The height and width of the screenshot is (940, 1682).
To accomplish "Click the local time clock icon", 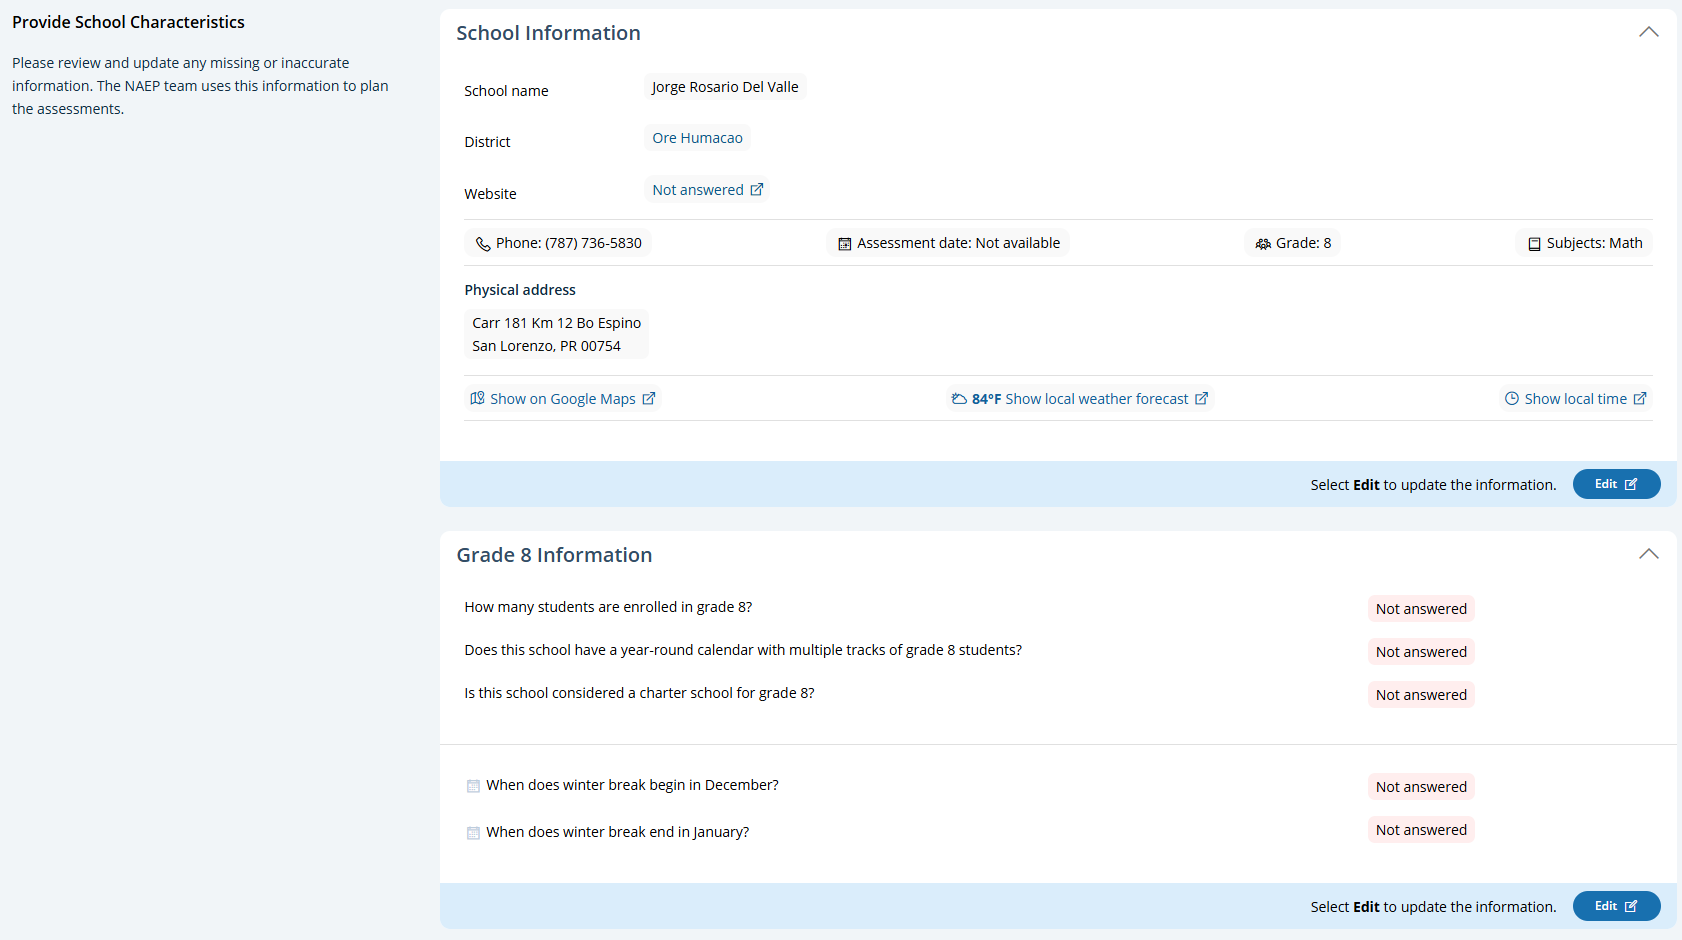I will [1512, 399].
